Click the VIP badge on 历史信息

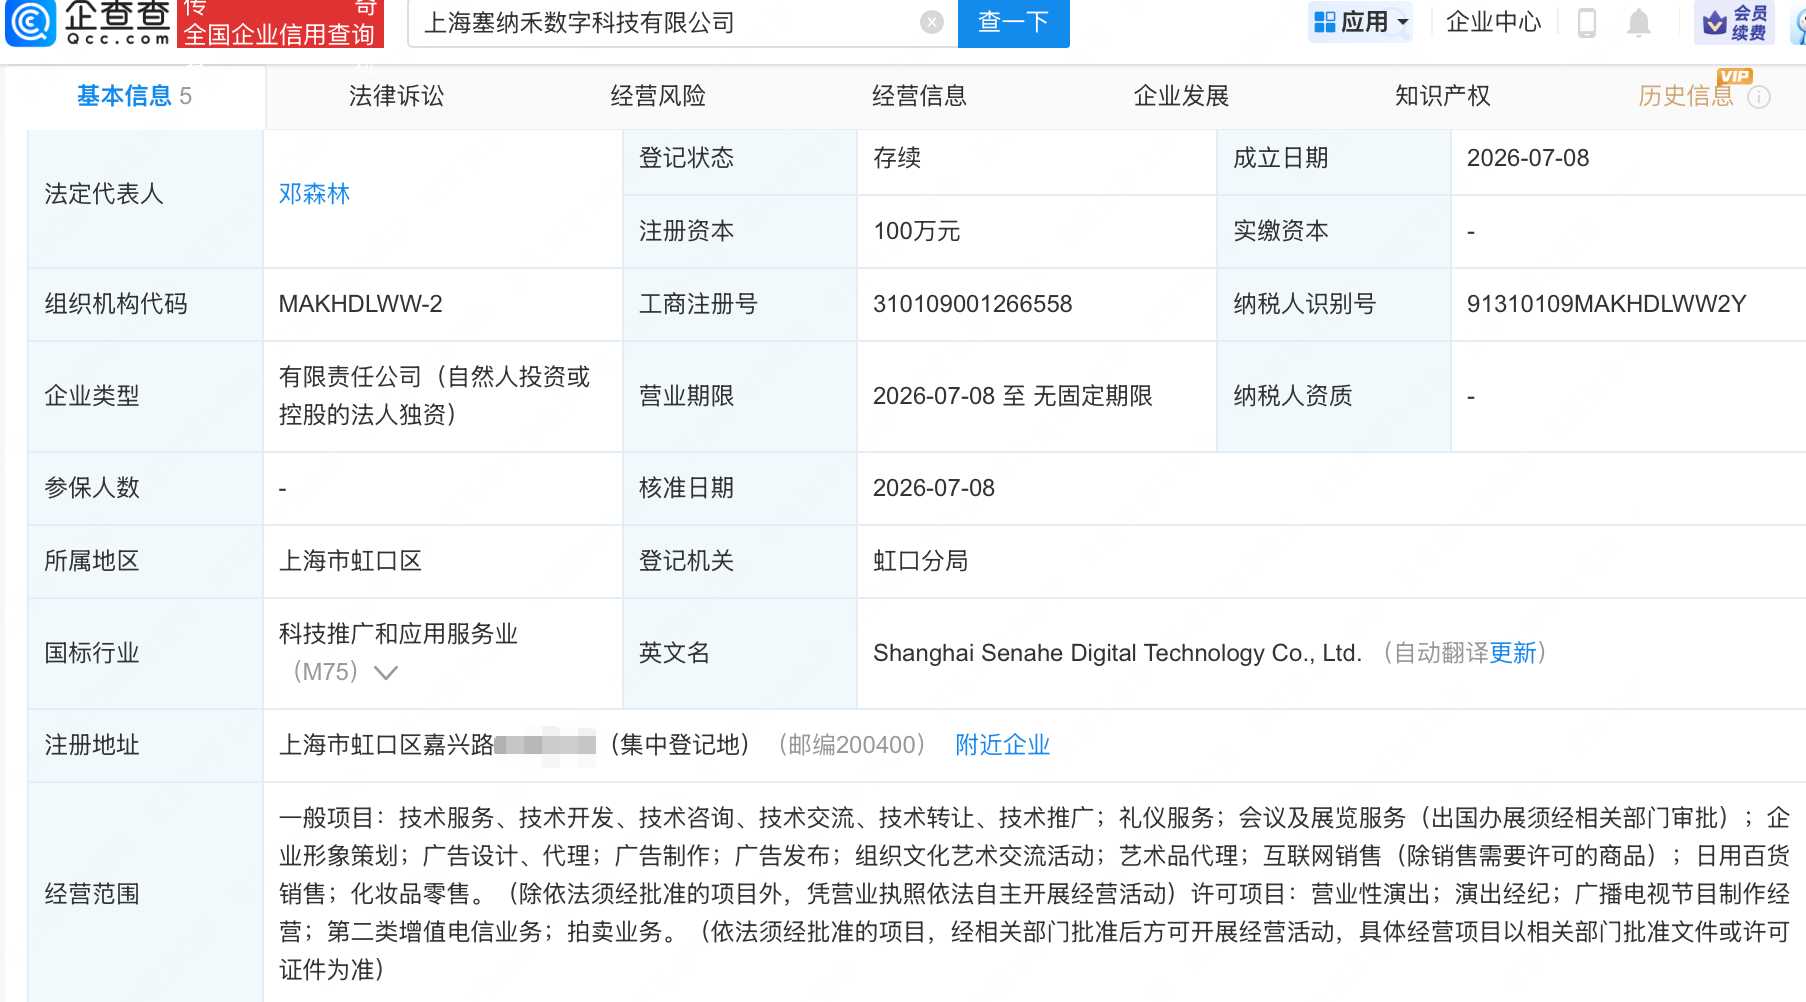point(1735,76)
